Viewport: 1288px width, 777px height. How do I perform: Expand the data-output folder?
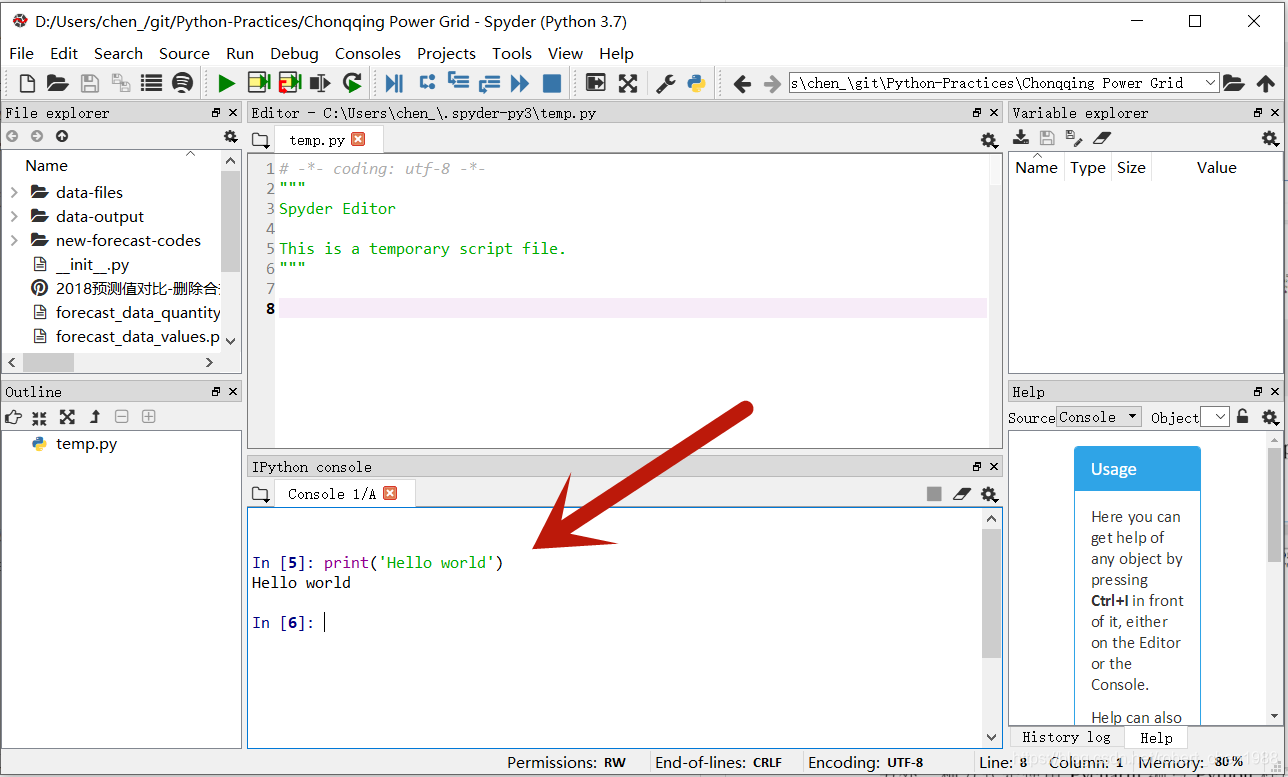click(14, 216)
